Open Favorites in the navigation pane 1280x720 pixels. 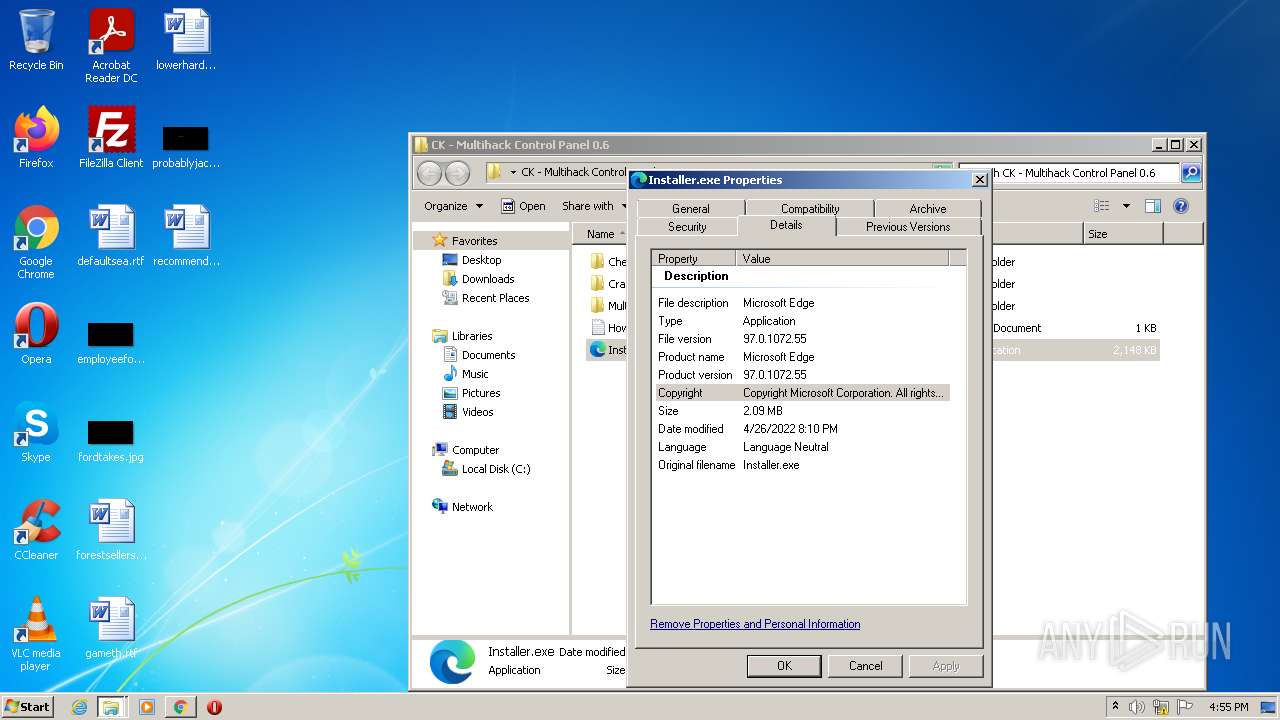[x=474, y=241]
